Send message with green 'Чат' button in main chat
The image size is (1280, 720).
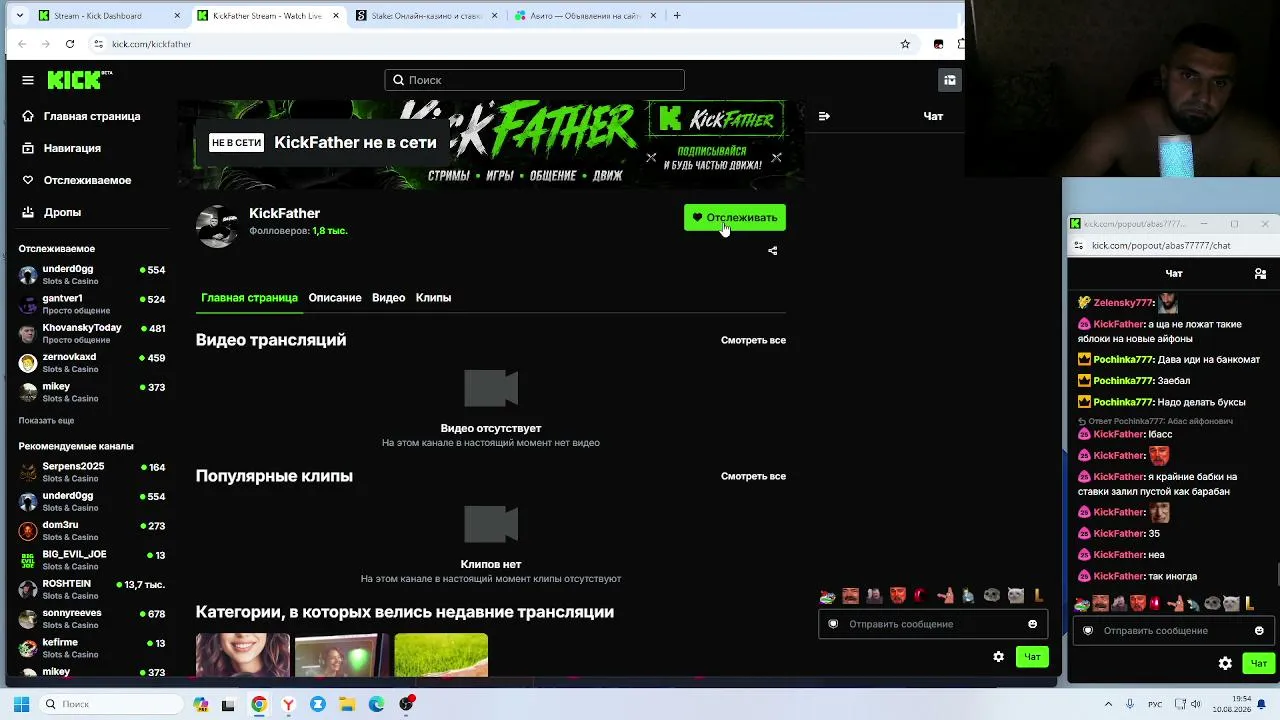tap(1032, 656)
